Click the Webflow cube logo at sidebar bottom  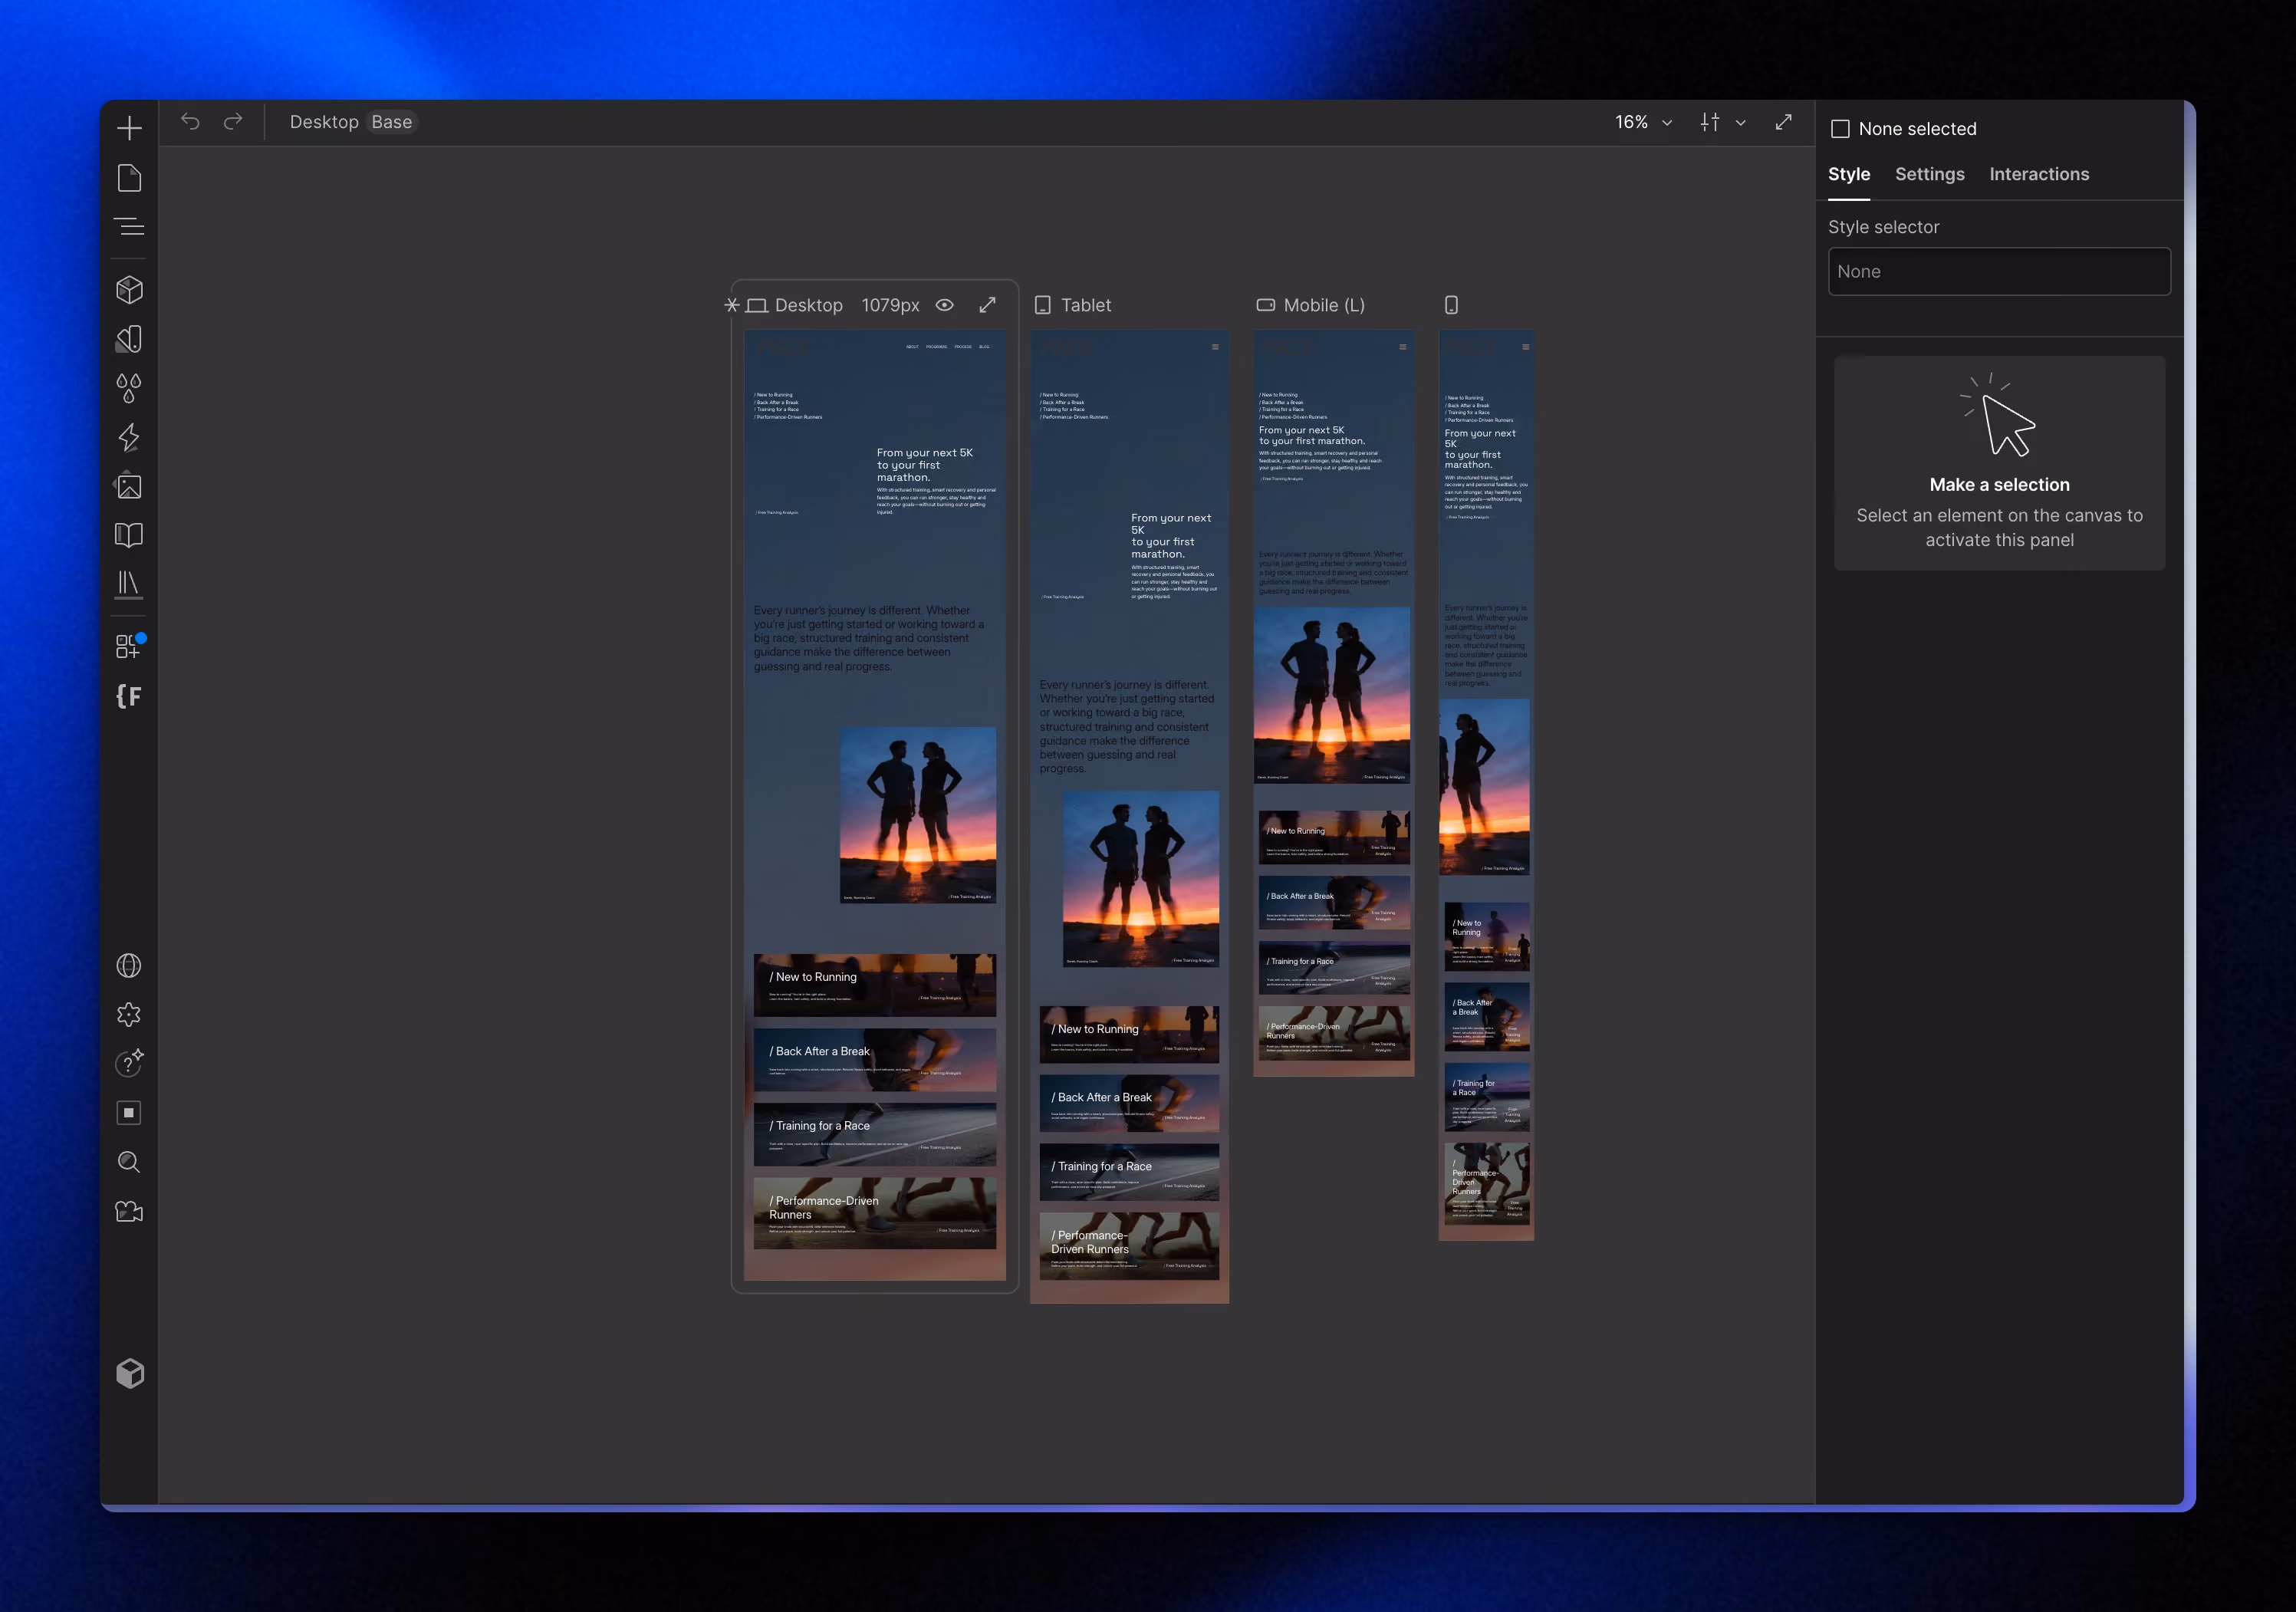click(130, 1374)
